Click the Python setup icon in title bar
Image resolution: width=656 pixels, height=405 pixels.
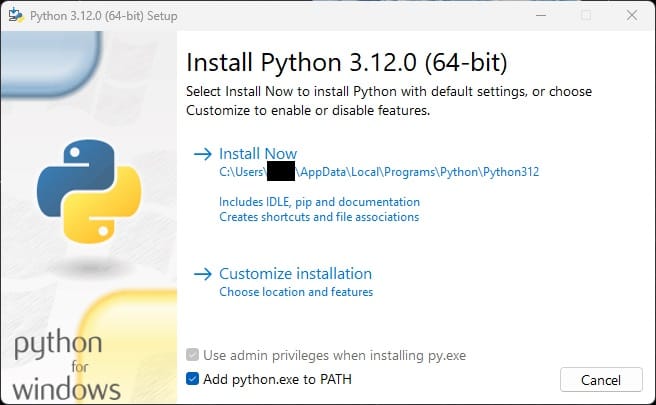point(15,15)
